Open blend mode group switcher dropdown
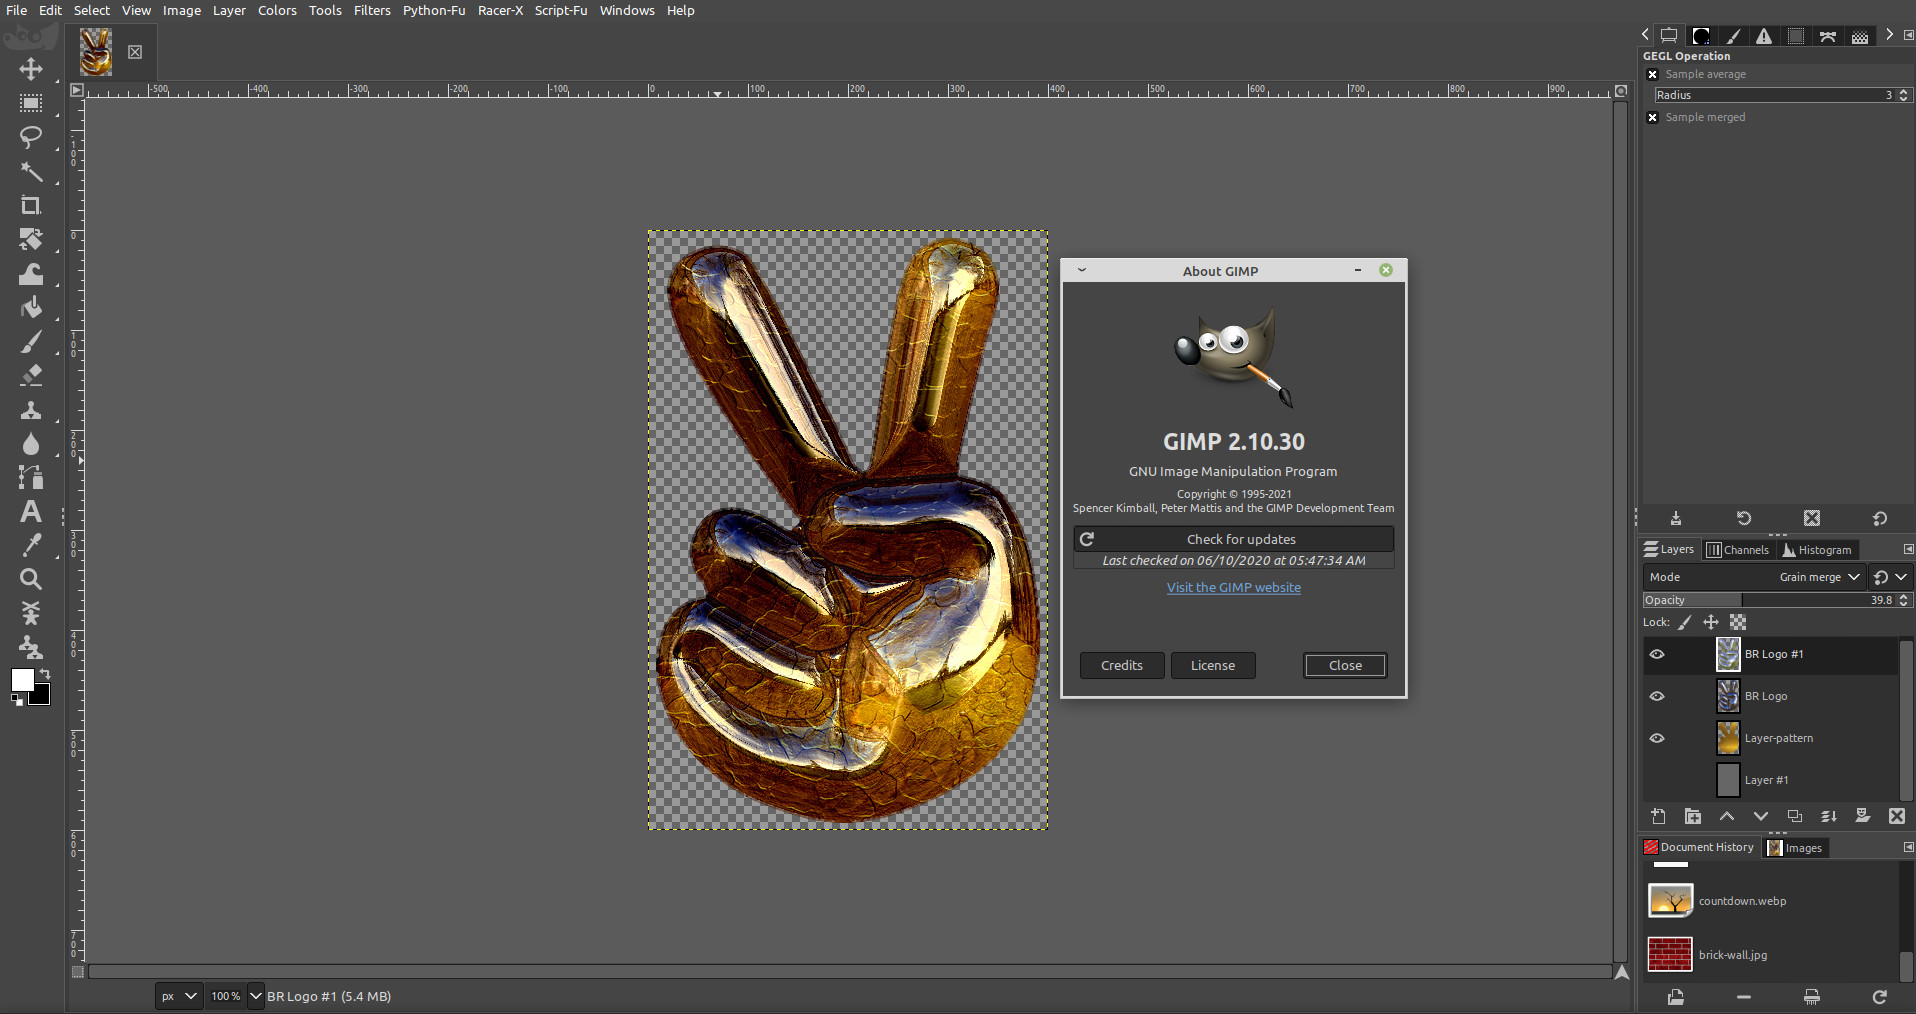 click(x=1890, y=577)
